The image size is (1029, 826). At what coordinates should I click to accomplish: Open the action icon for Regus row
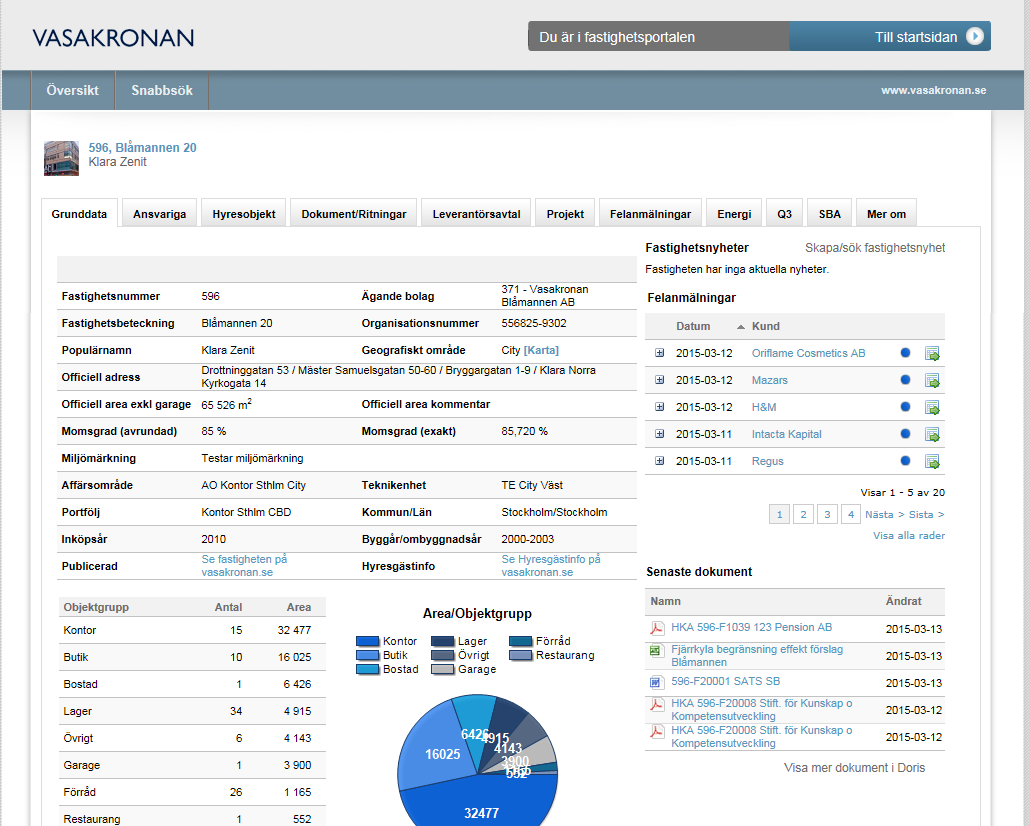click(932, 461)
